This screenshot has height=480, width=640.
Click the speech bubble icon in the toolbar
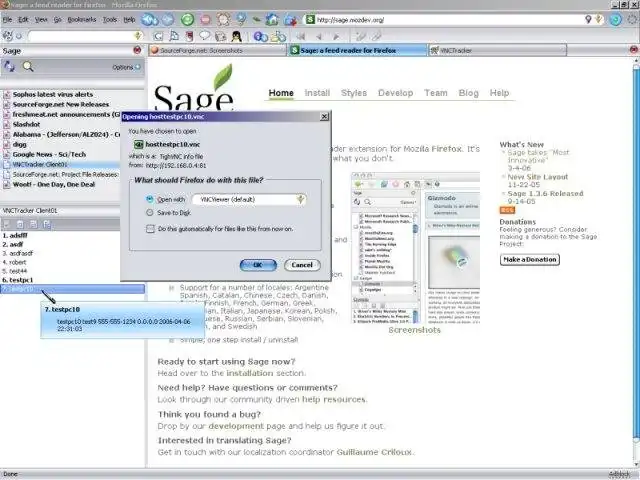pyautogui.click(x=204, y=36)
